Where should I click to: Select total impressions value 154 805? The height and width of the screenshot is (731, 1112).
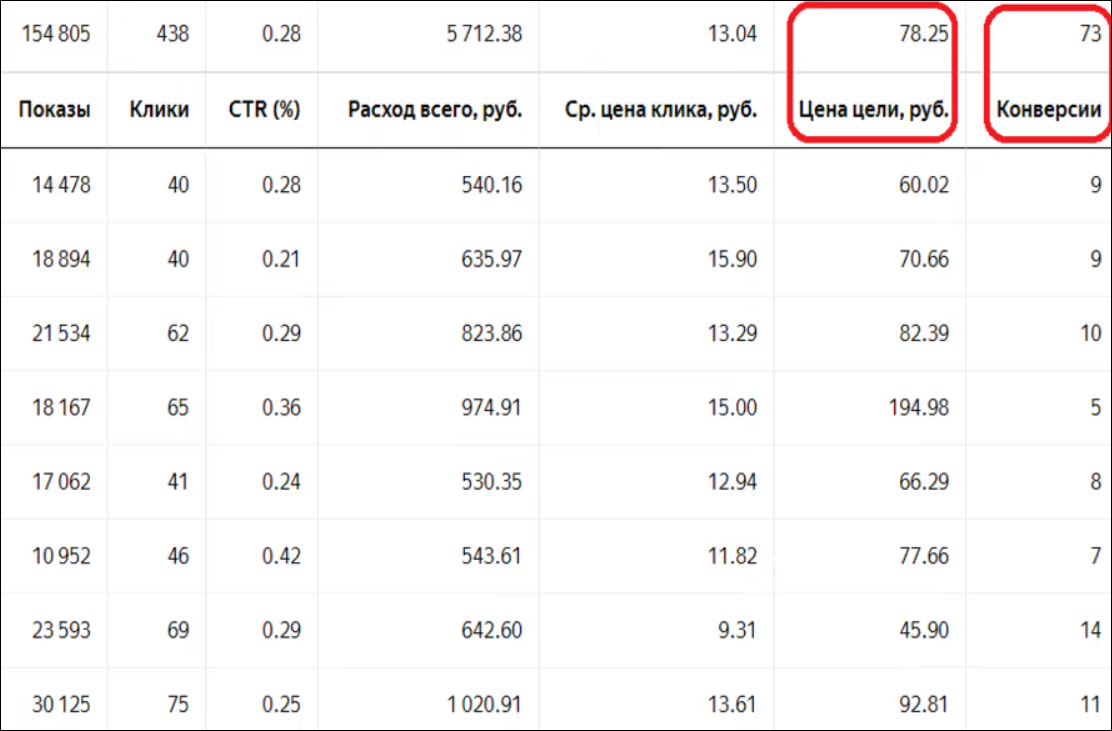tap(56, 34)
